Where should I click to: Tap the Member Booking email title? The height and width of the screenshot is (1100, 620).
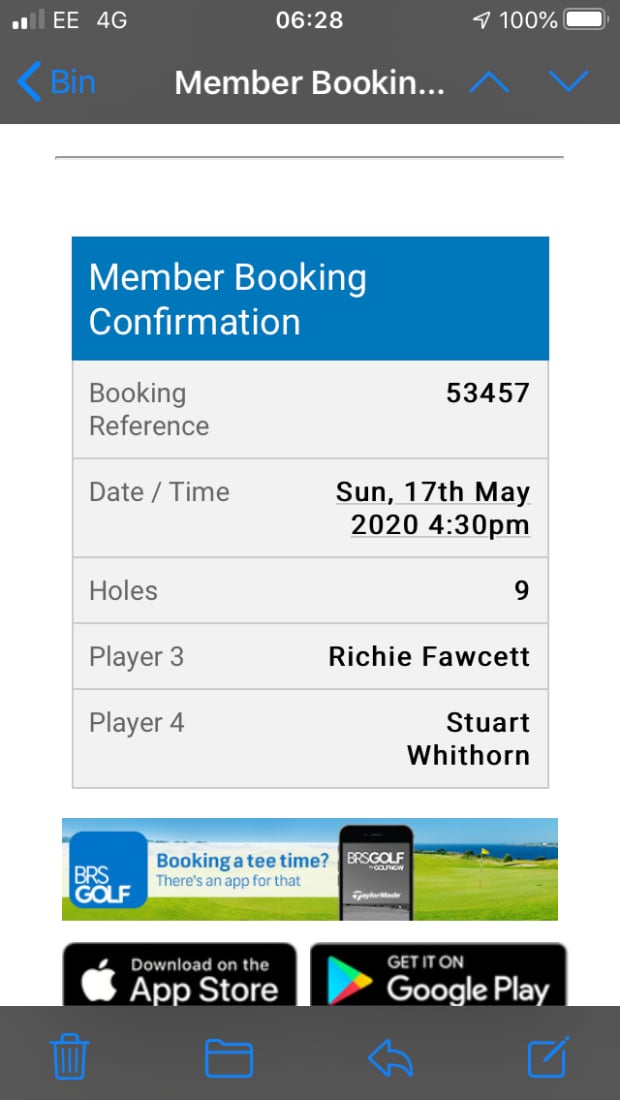[309, 82]
